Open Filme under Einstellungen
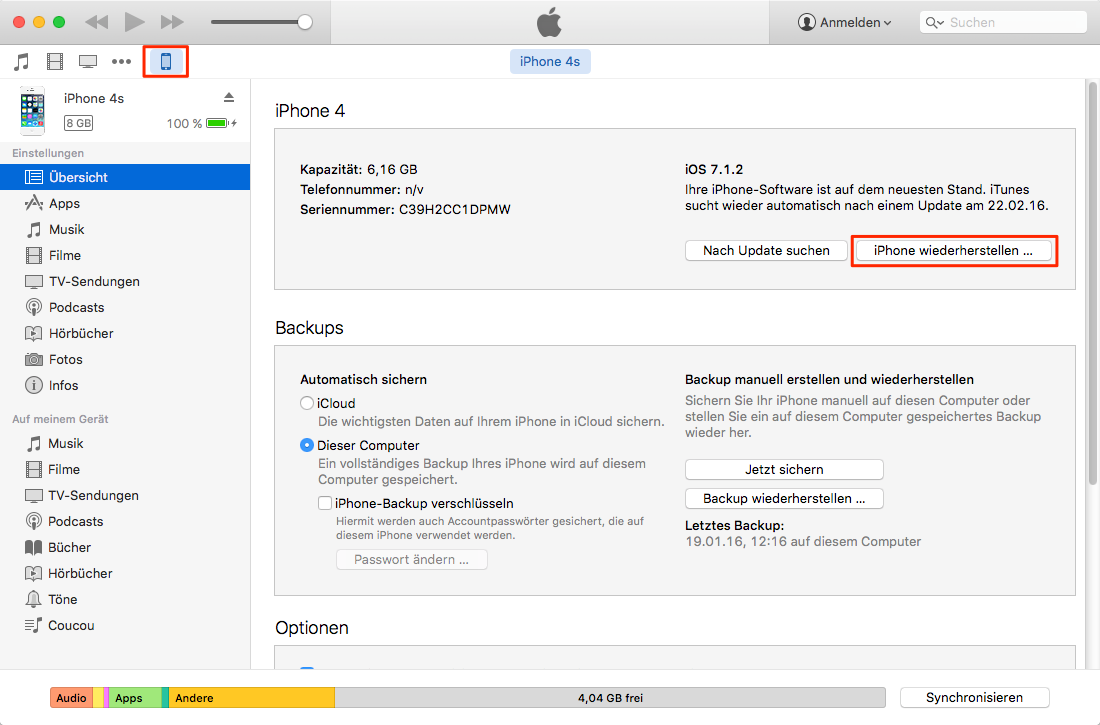The width and height of the screenshot is (1100, 725). pos(125,255)
